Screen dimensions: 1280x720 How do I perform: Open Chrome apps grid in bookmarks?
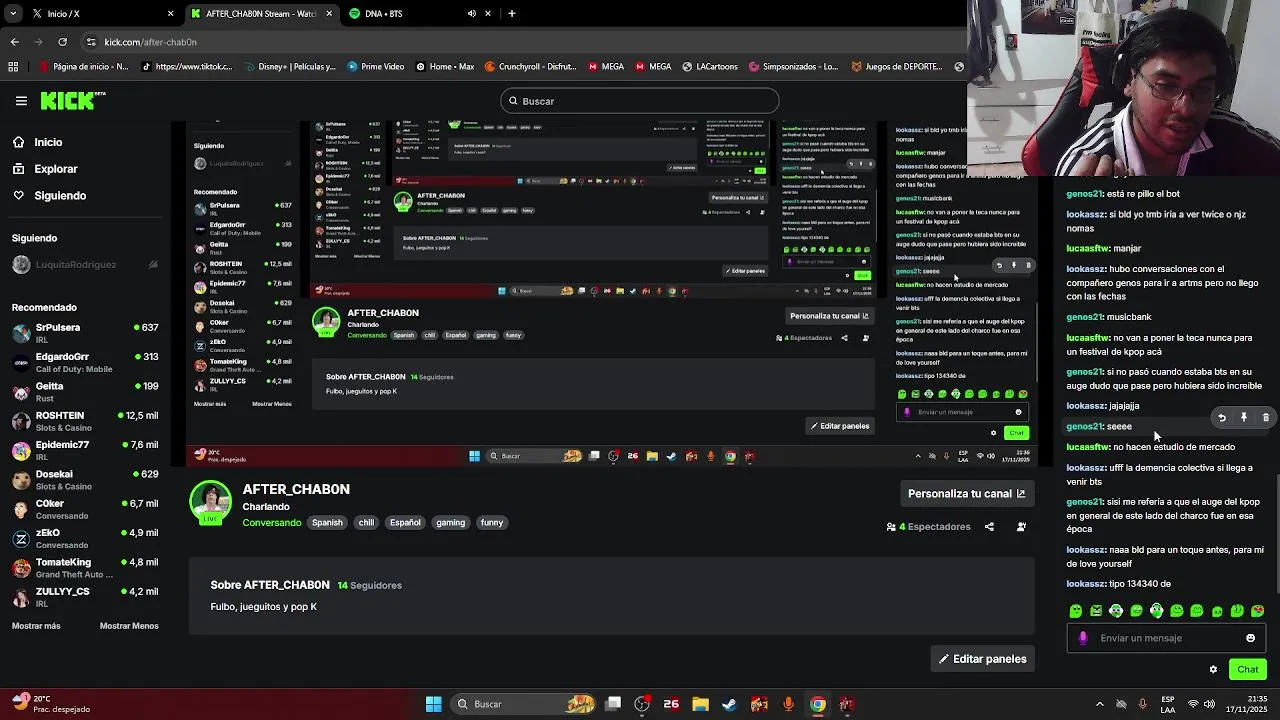[x=13, y=67]
